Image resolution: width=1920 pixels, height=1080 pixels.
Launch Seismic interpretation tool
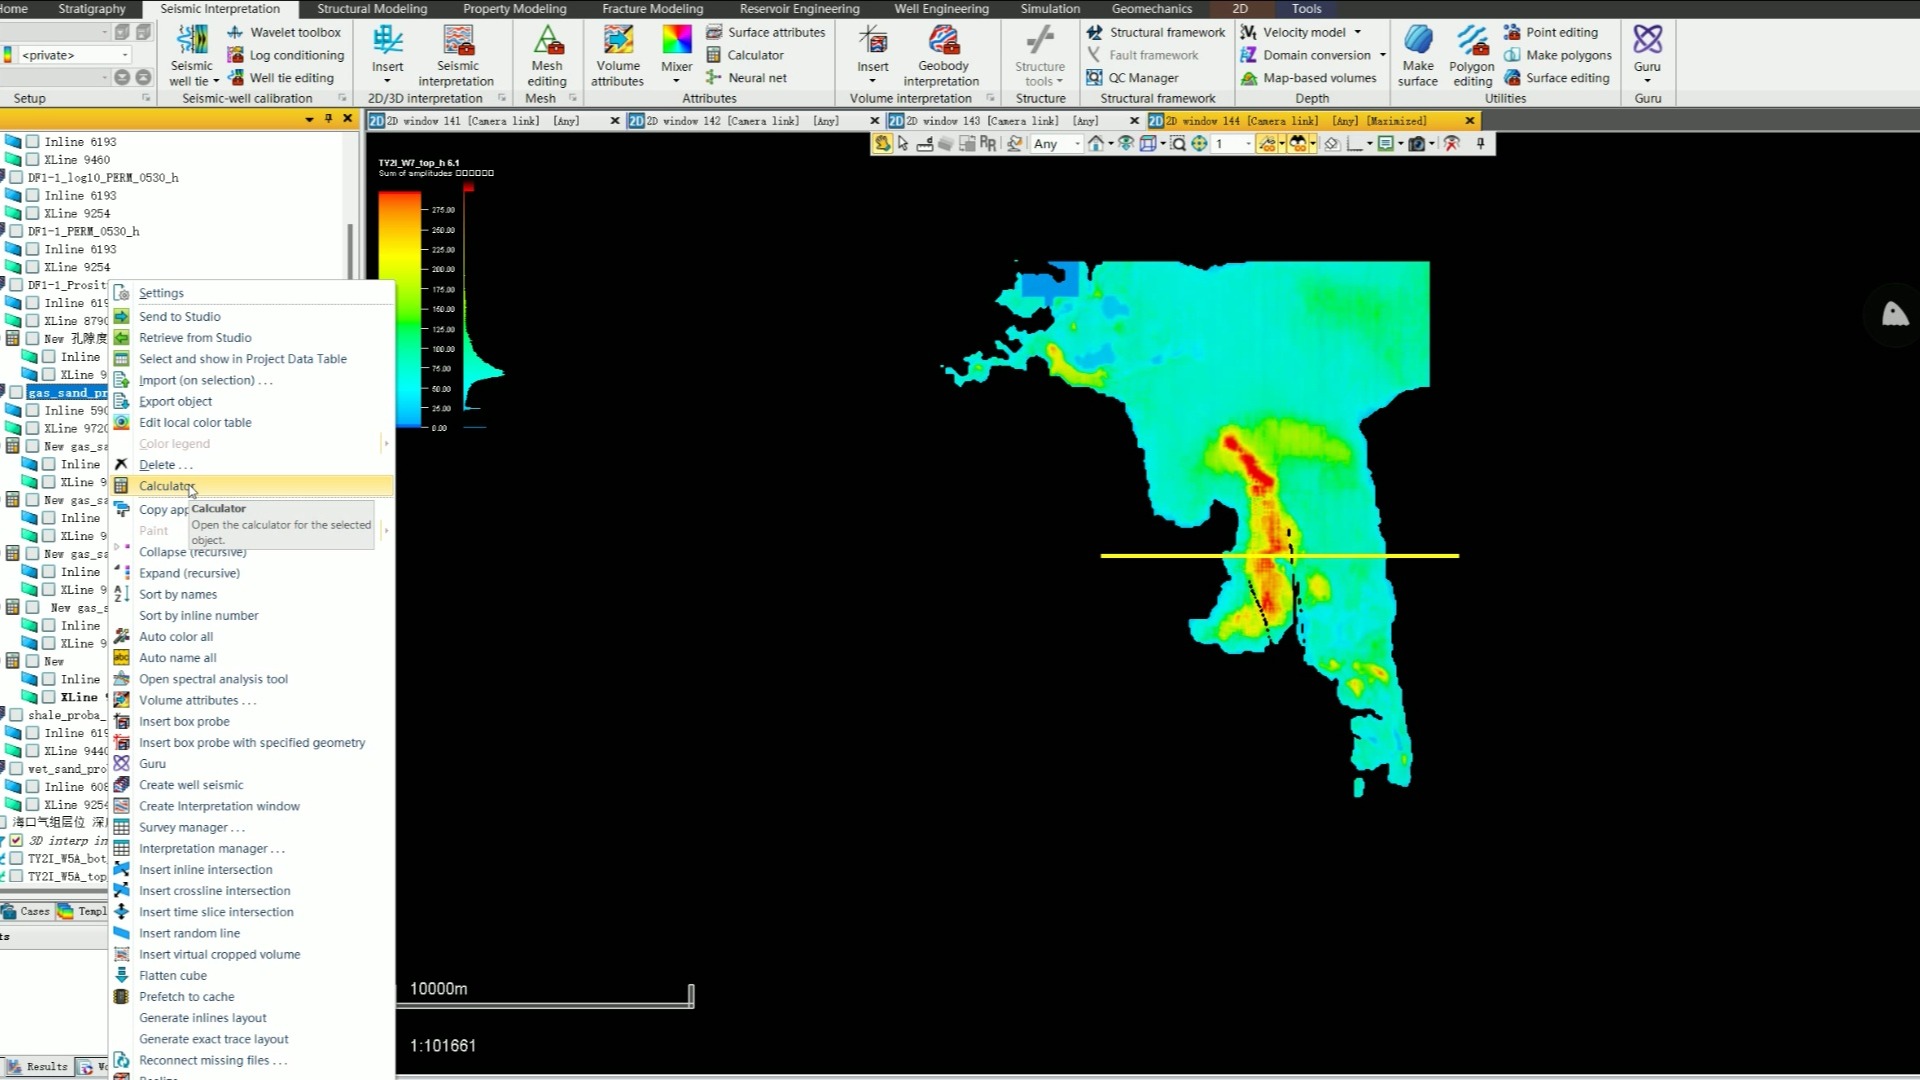456,56
